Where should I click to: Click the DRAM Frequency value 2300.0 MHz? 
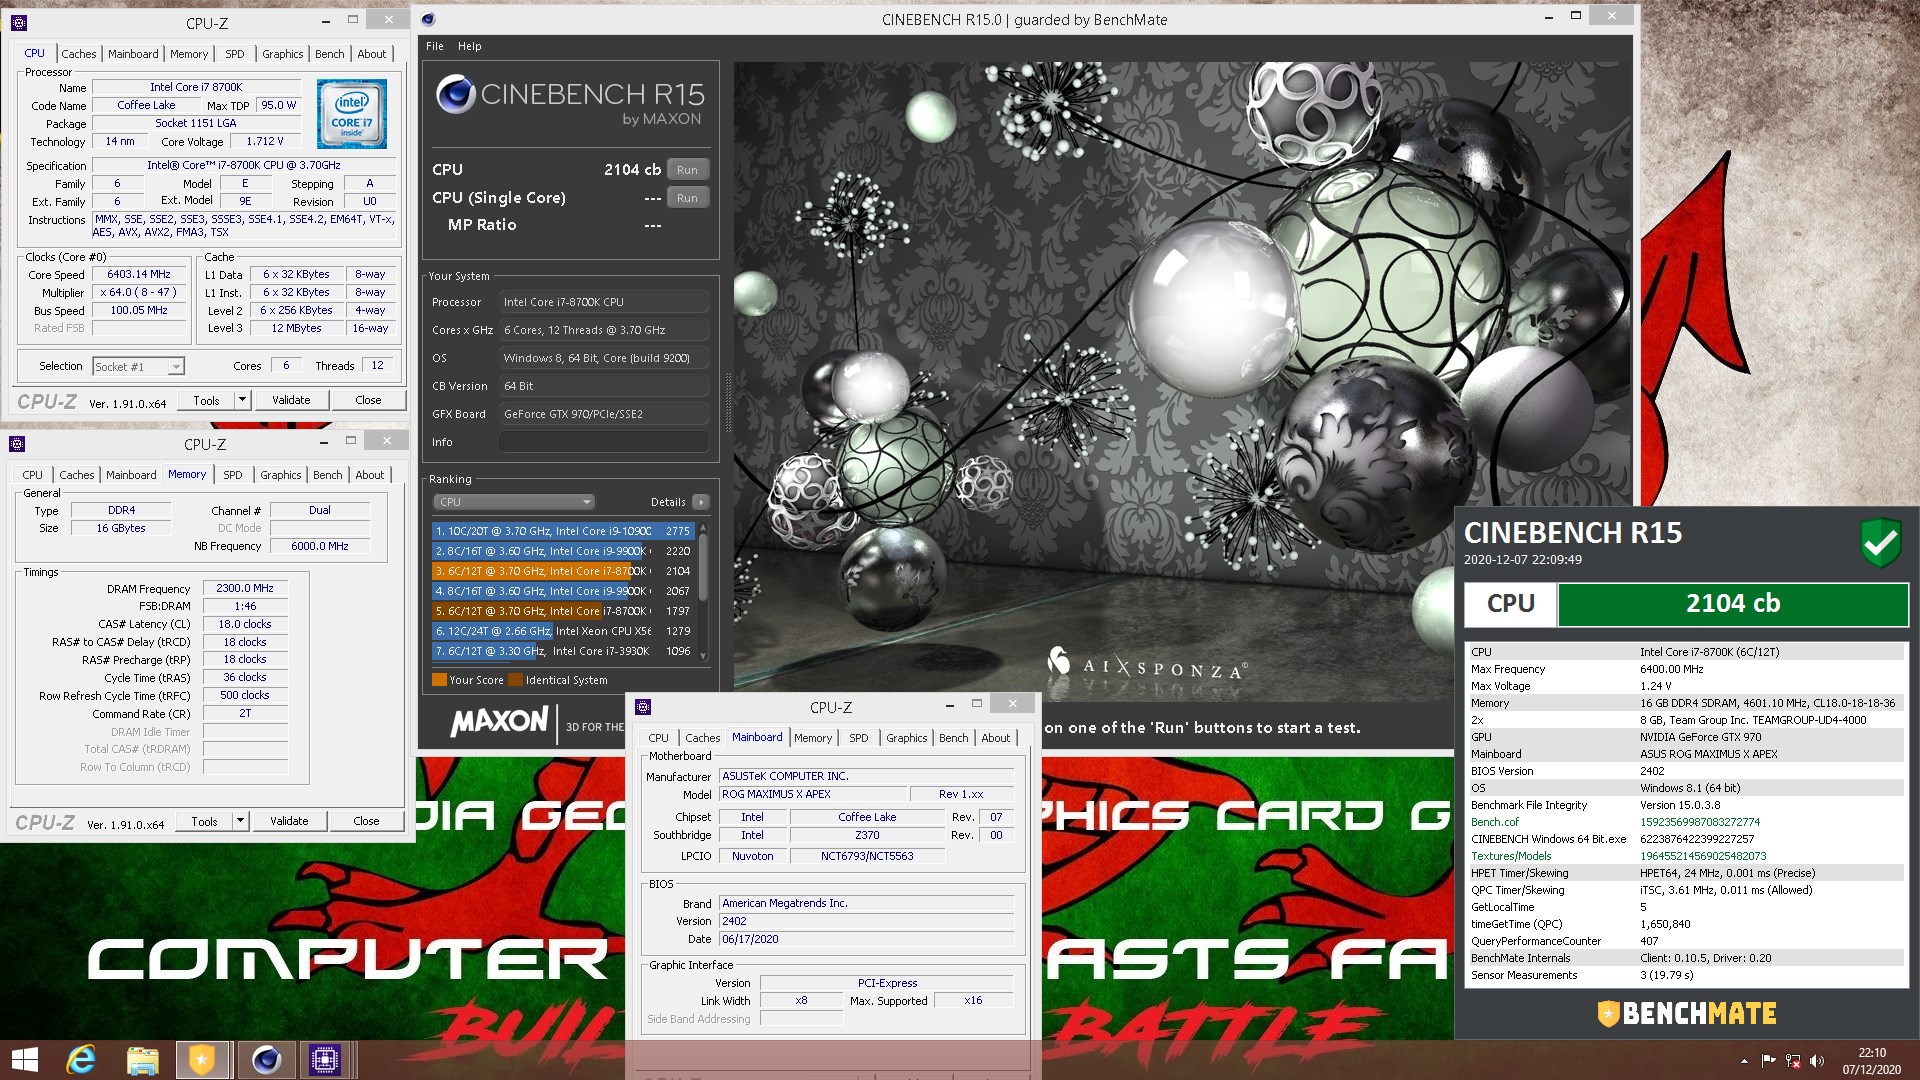245,589
